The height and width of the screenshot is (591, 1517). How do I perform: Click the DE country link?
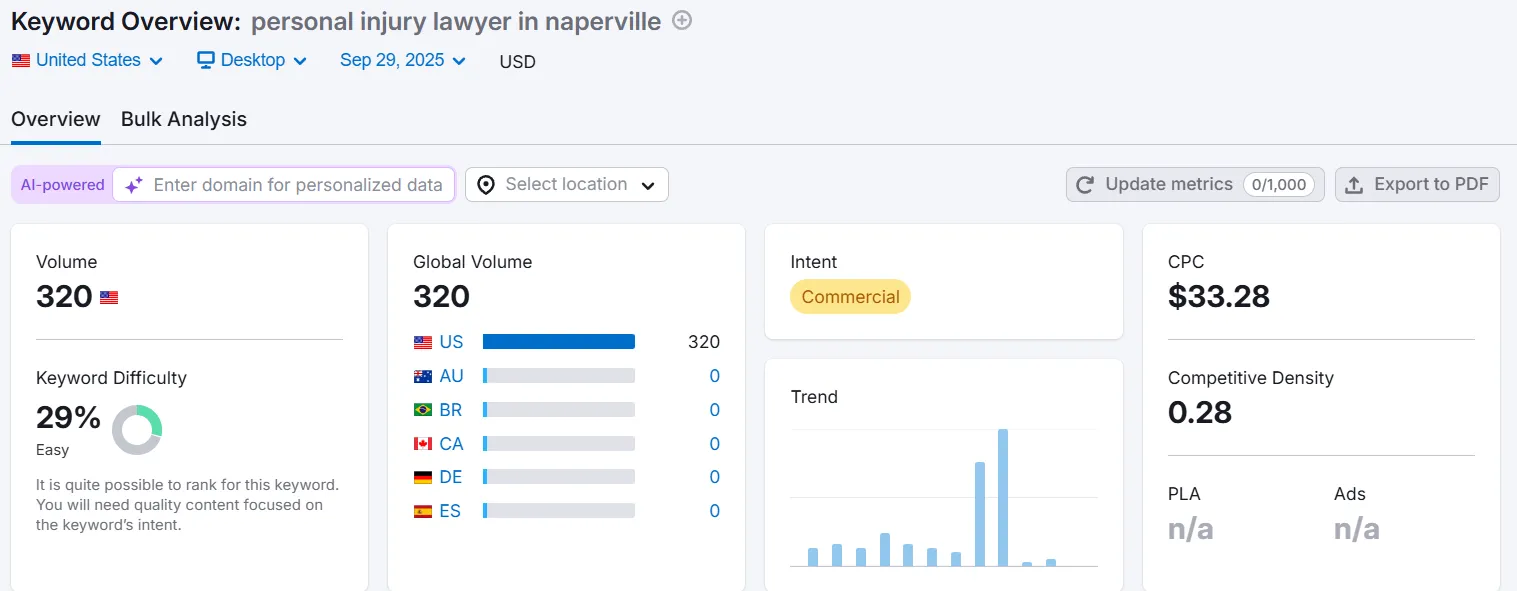click(451, 477)
